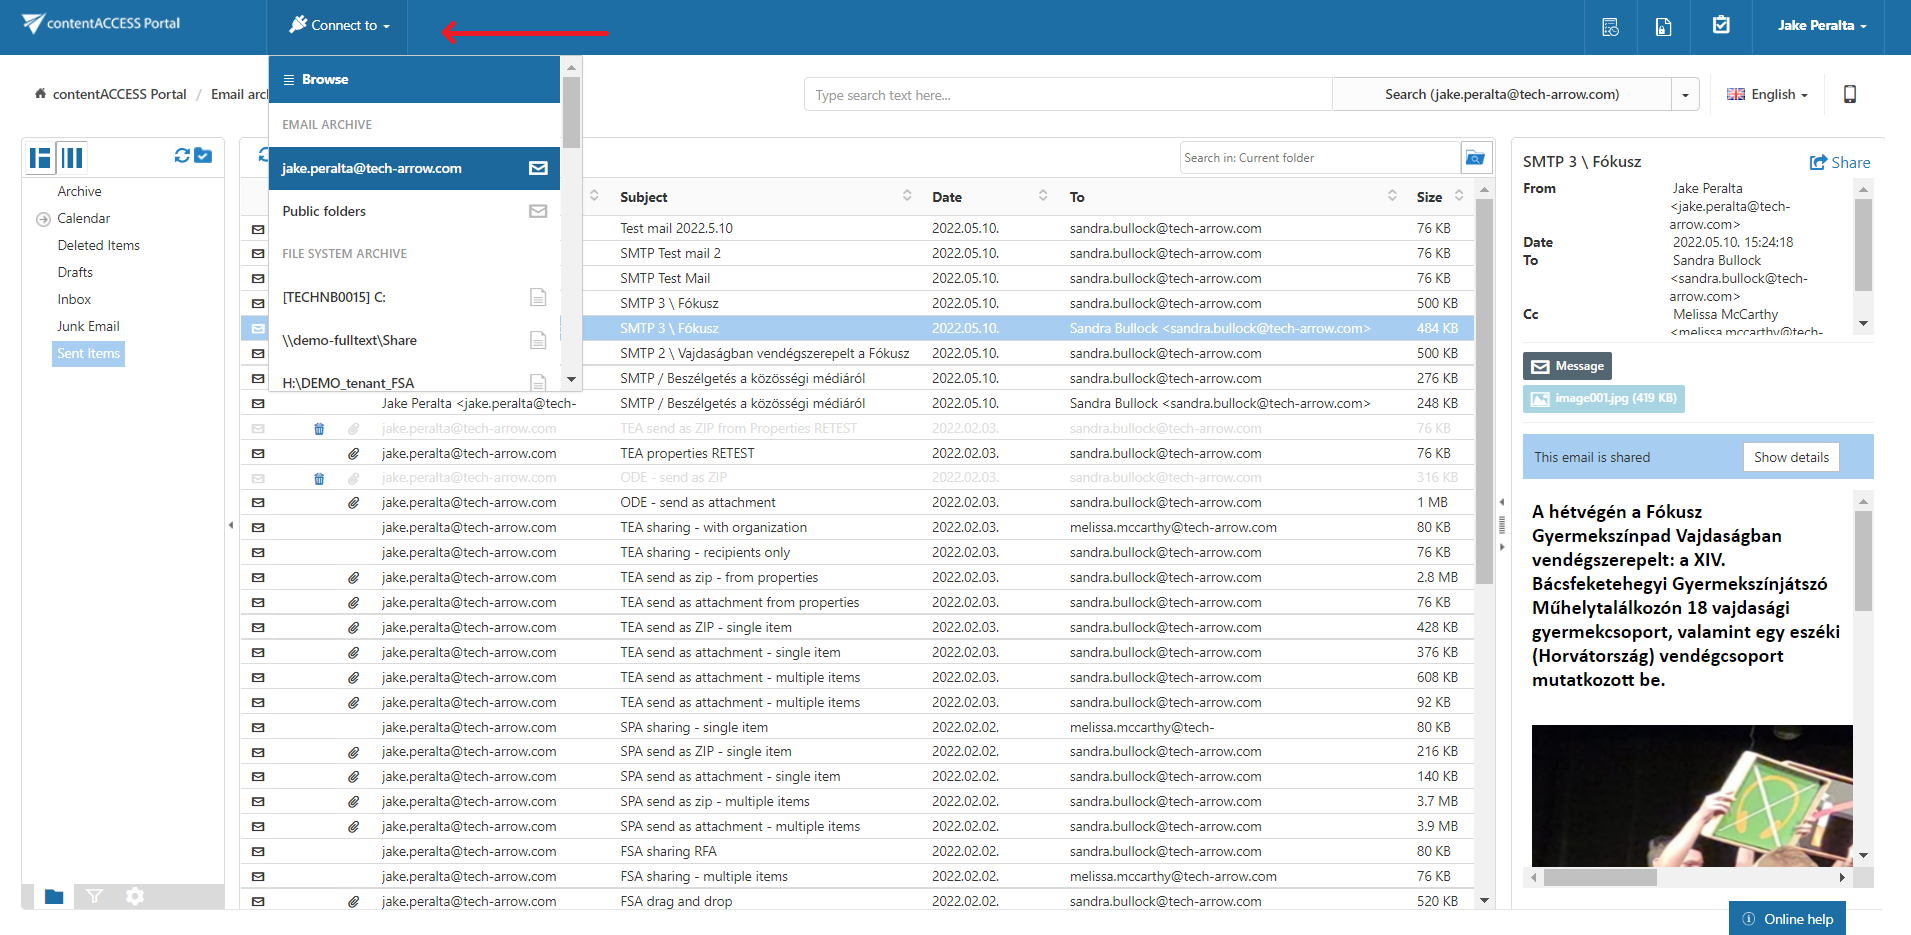Screen dimensions: 1911x935
Task: Open the task list clipboard icon in header
Action: click(x=1721, y=26)
